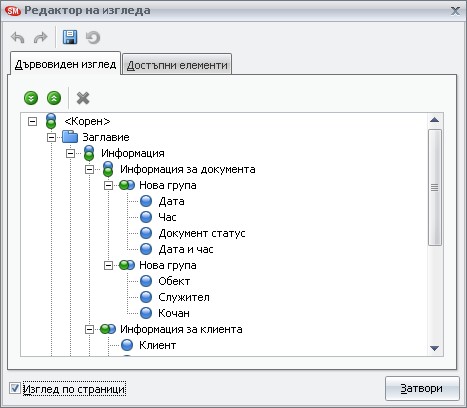Select the Документ статус tree item
The width and height of the screenshot is (467, 408).
click(202, 233)
